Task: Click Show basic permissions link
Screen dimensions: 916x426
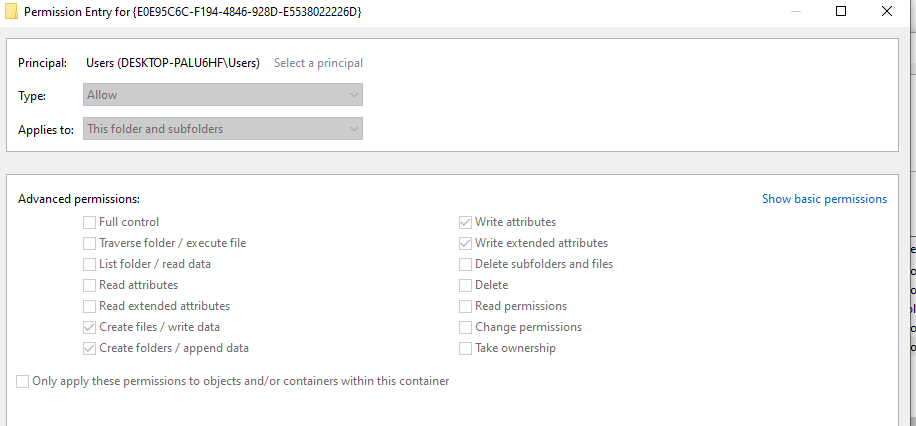Action: tap(824, 199)
